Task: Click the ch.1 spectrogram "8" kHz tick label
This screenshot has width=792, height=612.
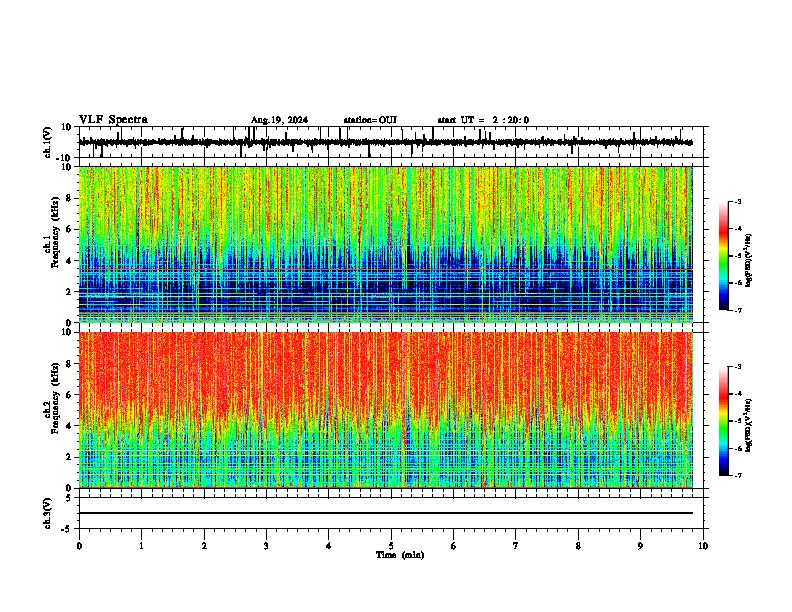Action: point(69,198)
